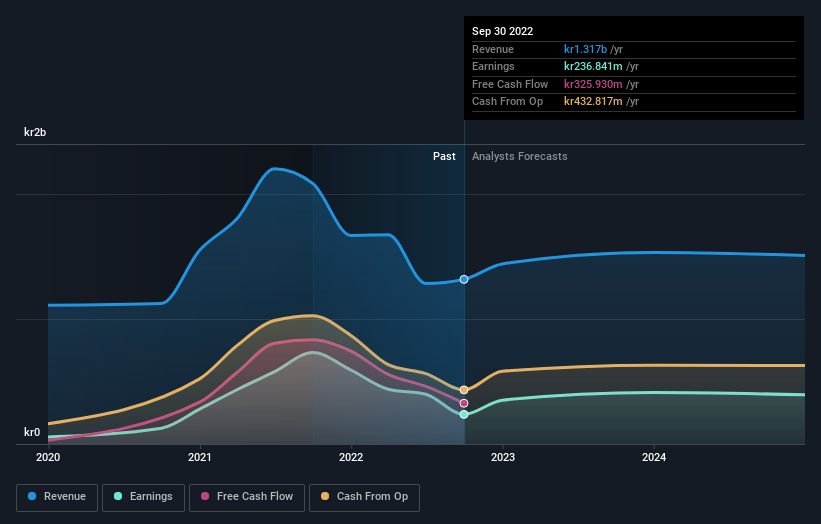
Task: Click the kr325.930m free cash flow value
Action: point(593,84)
